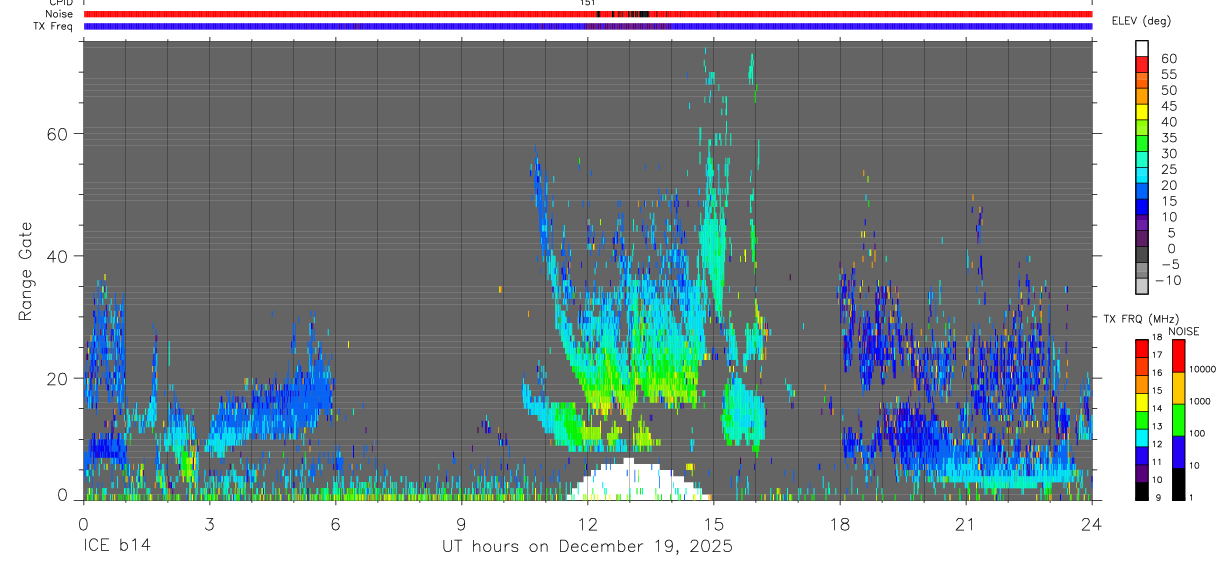Click the red 60-degree elevation swatch
Screen dimensions: 1228x567
coord(1143,65)
